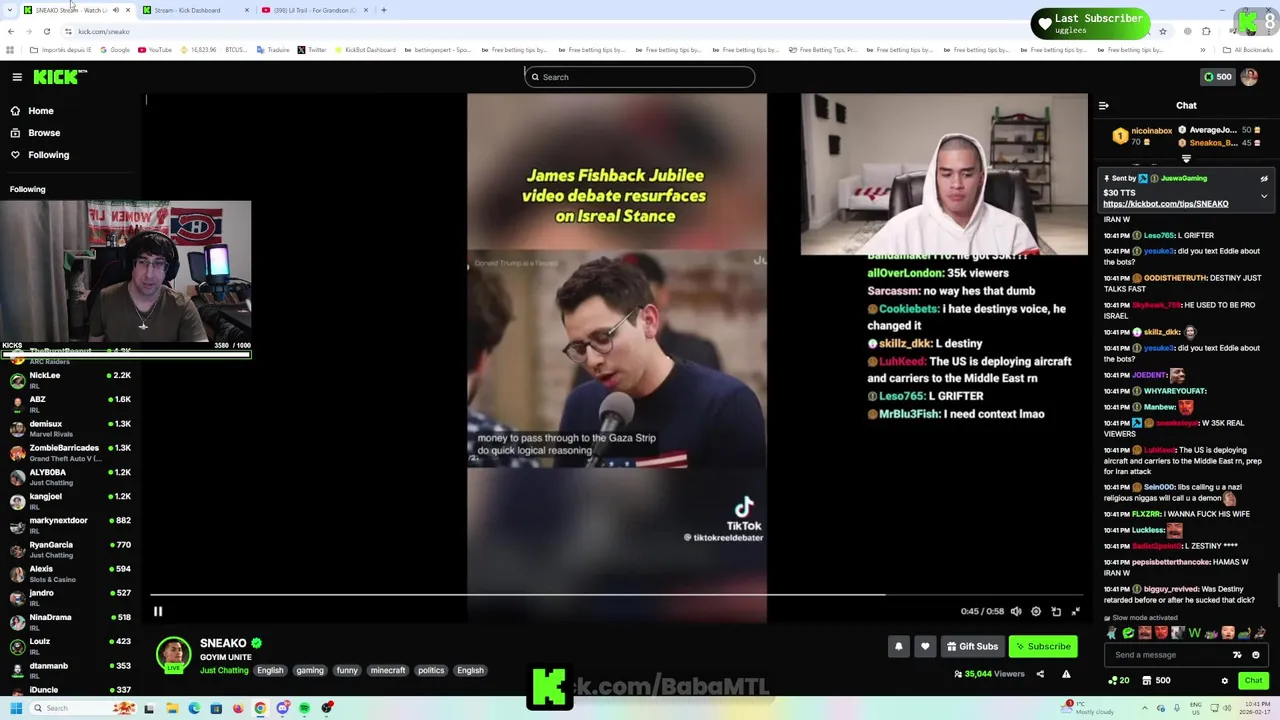The width and height of the screenshot is (1280, 720).
Task: Click the green Chat send button
Action: pos(1253,681)
